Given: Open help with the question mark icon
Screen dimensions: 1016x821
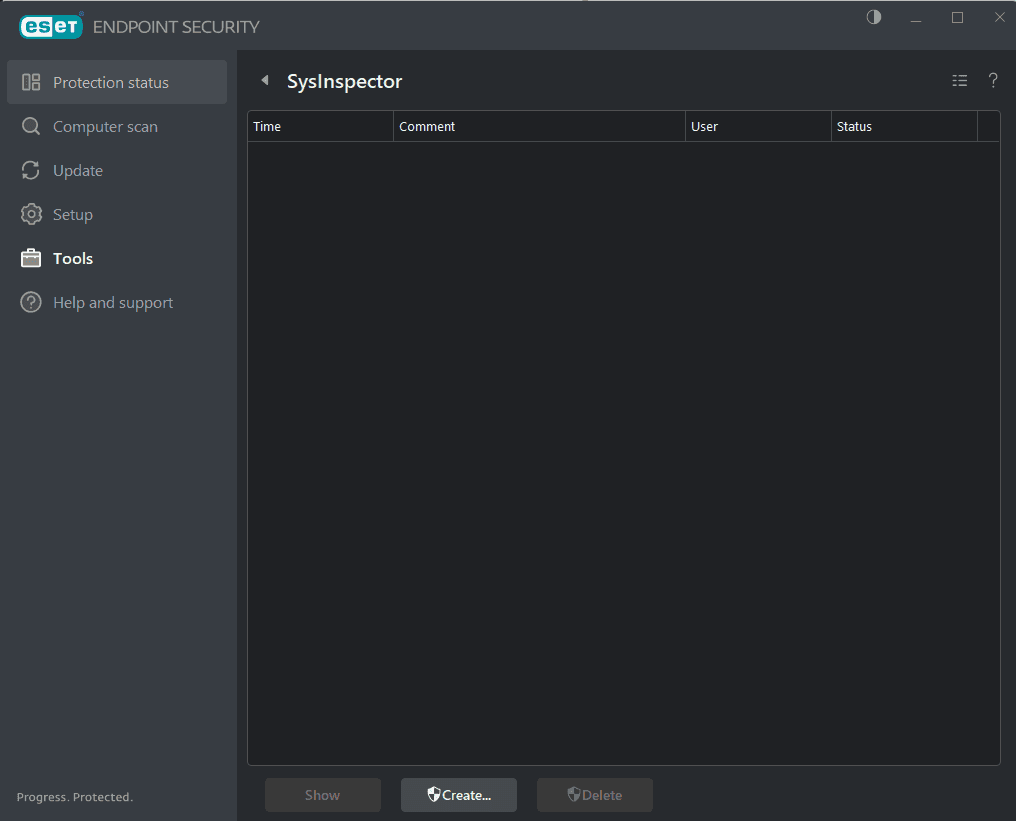Looking at the screenshot, I should pos(993,80).
